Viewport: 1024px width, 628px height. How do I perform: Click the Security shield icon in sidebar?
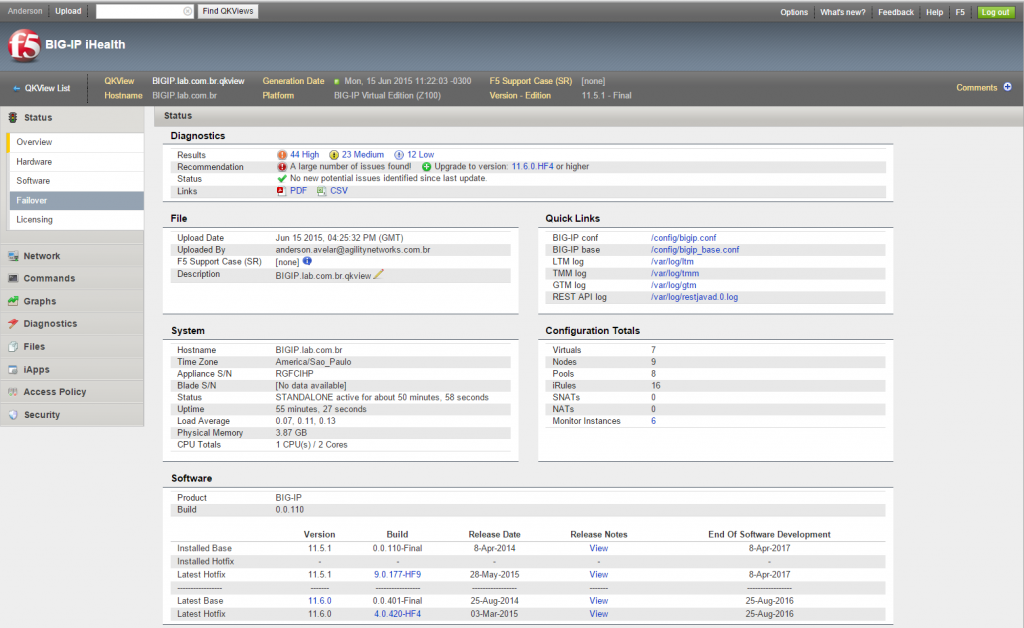(11, 415)
